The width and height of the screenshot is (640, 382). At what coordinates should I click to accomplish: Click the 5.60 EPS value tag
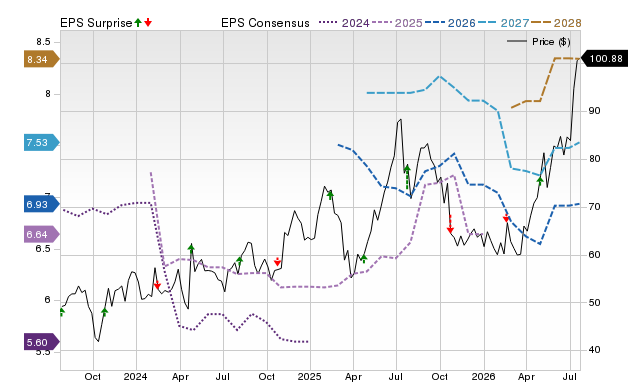(42, 342)
